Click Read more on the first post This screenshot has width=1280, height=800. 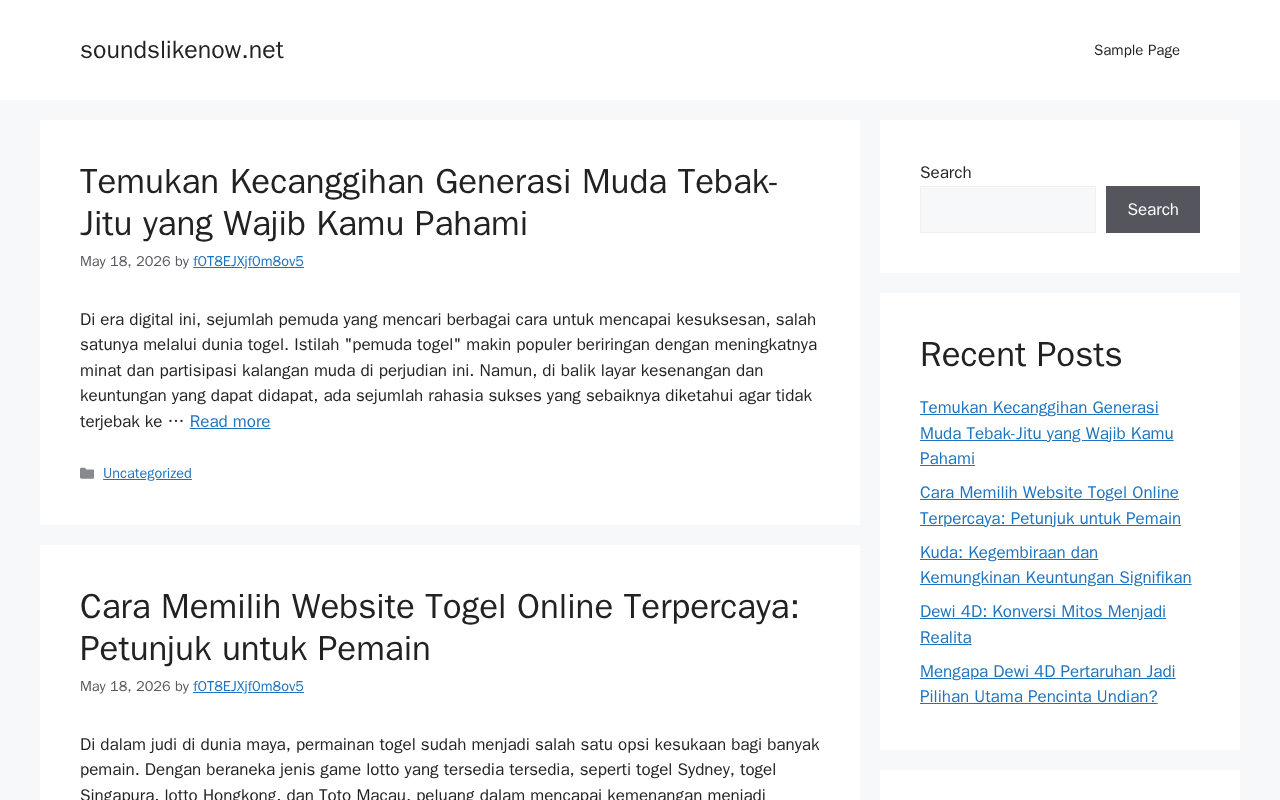point(230,421)
